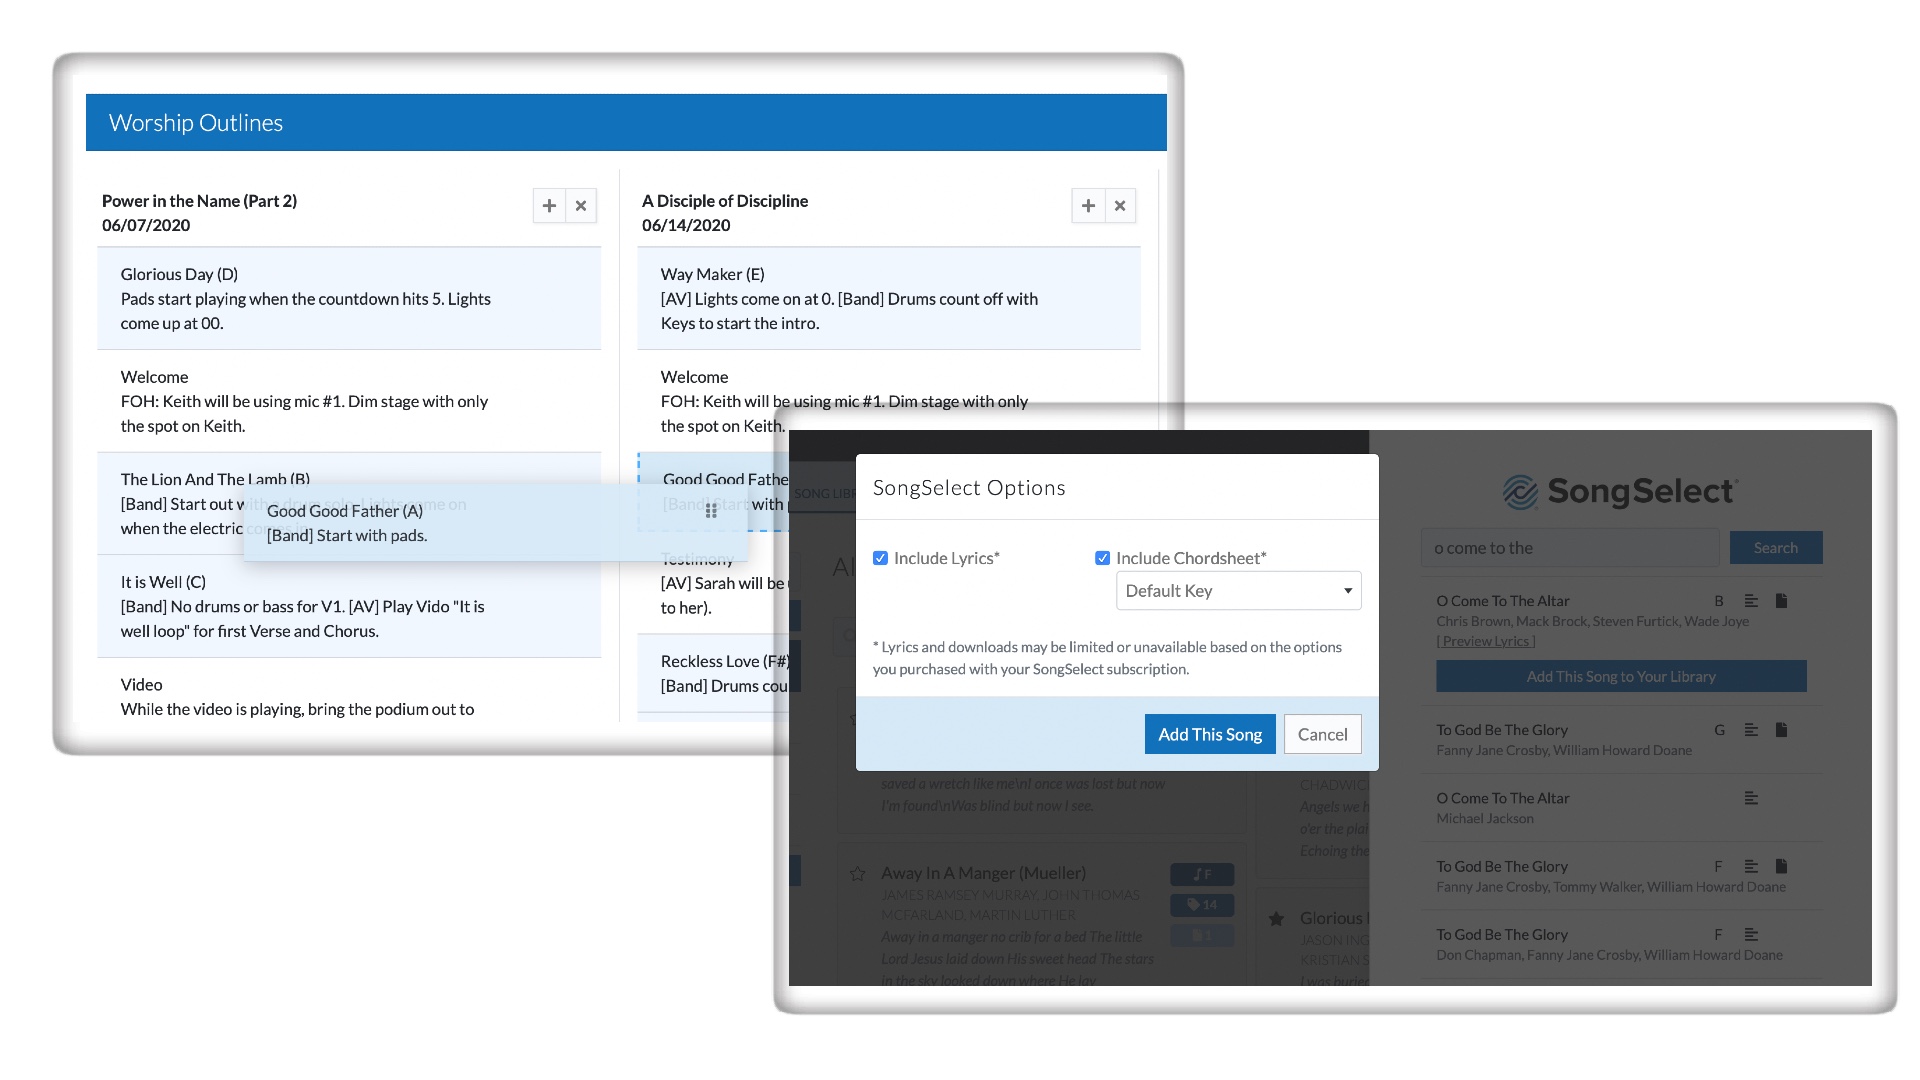Click plus icon on A Disciple of Discipline

click(1088, 206)
